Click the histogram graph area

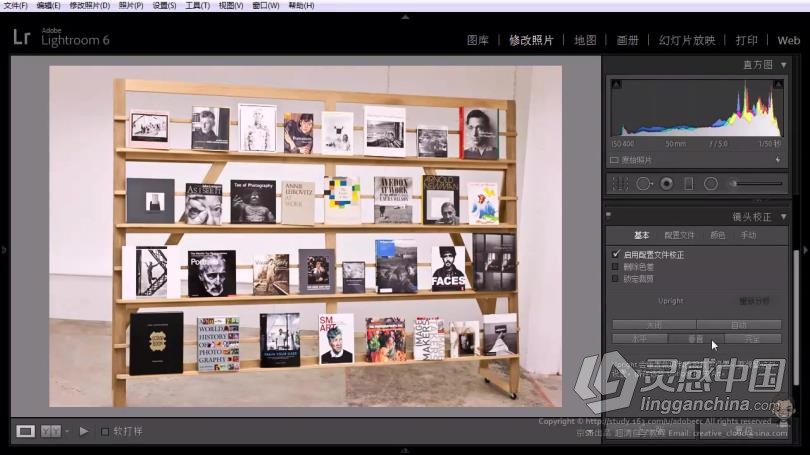(697, 107)
